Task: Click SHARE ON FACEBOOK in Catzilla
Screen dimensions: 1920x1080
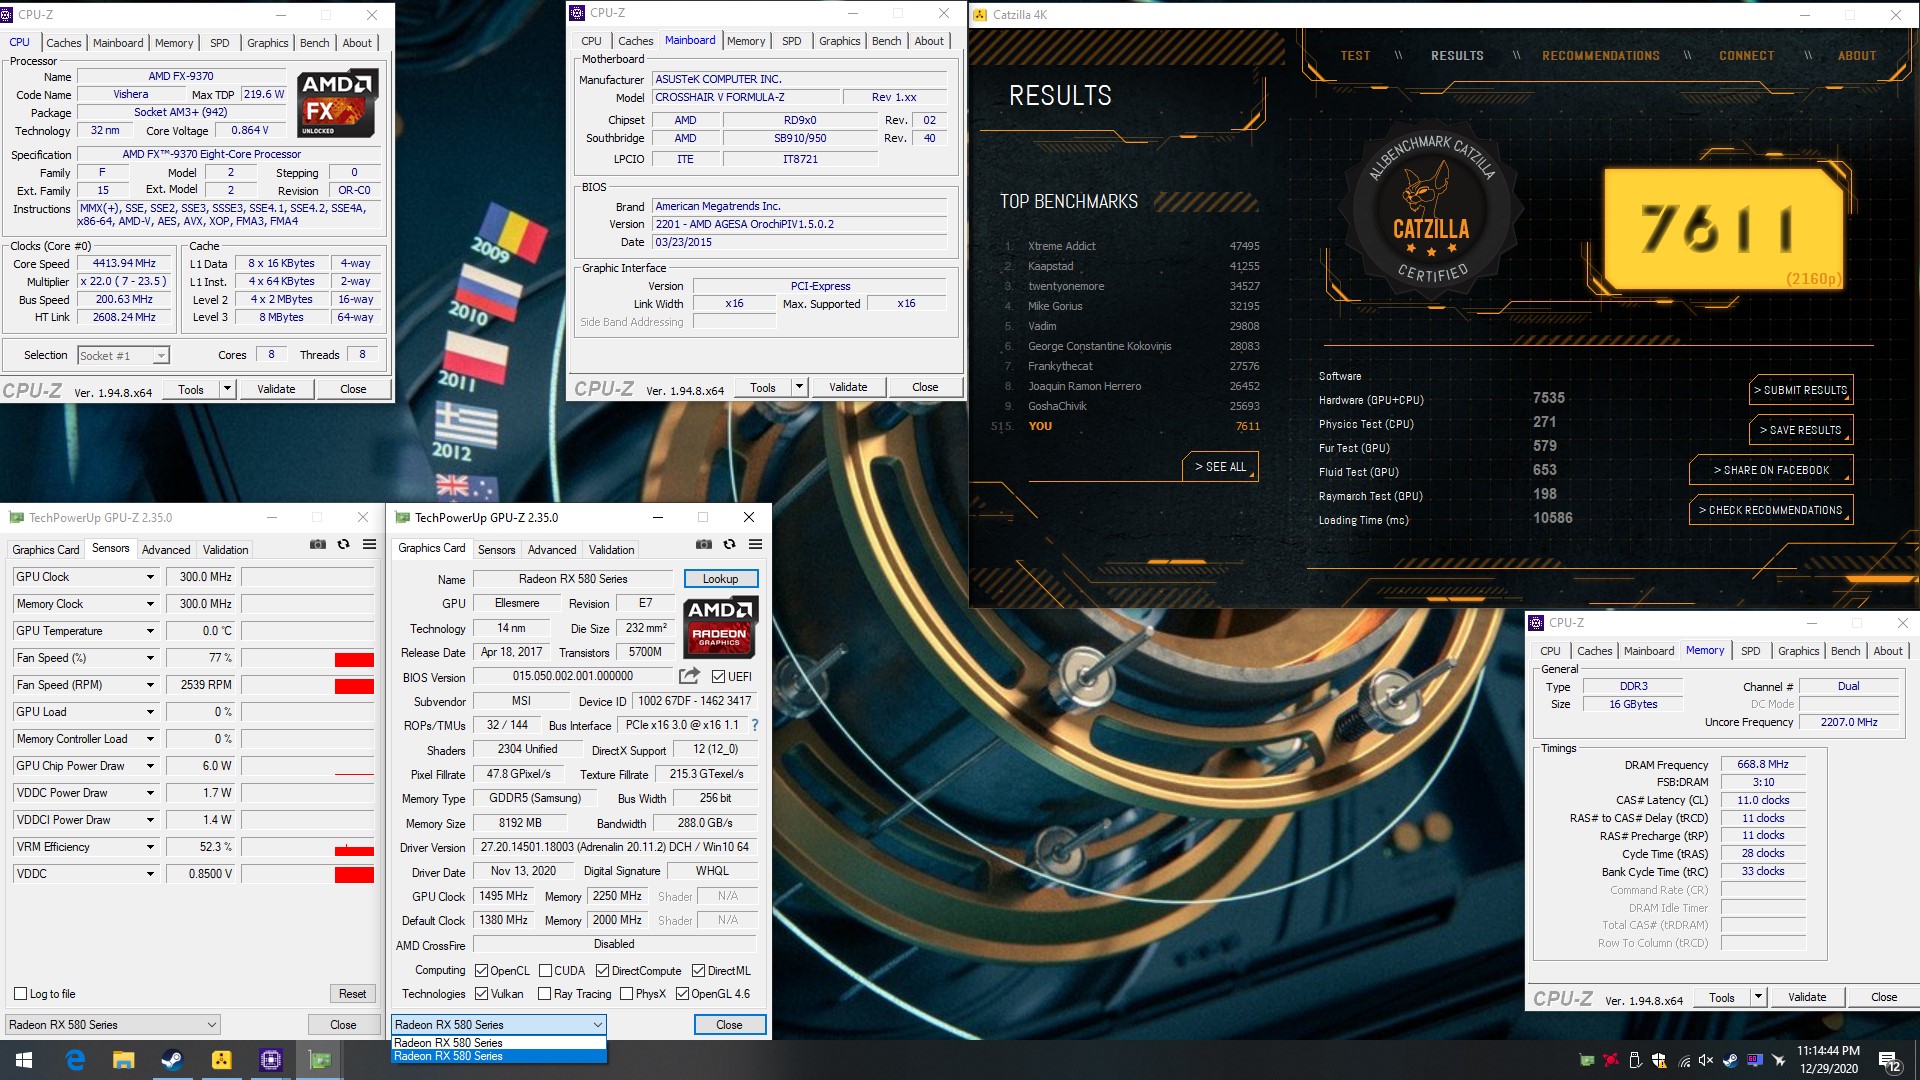Action: tap(1771, 470)
